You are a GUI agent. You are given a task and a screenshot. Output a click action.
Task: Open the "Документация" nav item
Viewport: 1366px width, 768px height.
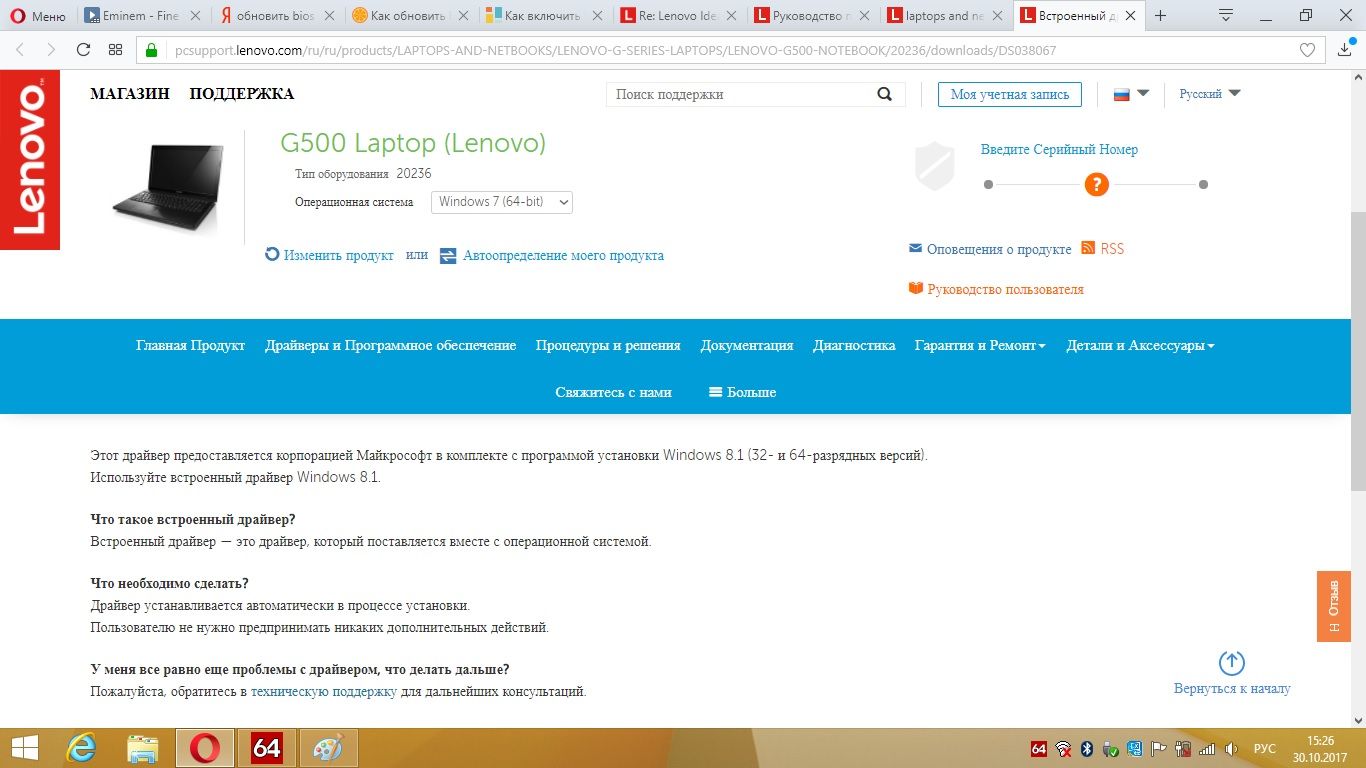[747, 345]
